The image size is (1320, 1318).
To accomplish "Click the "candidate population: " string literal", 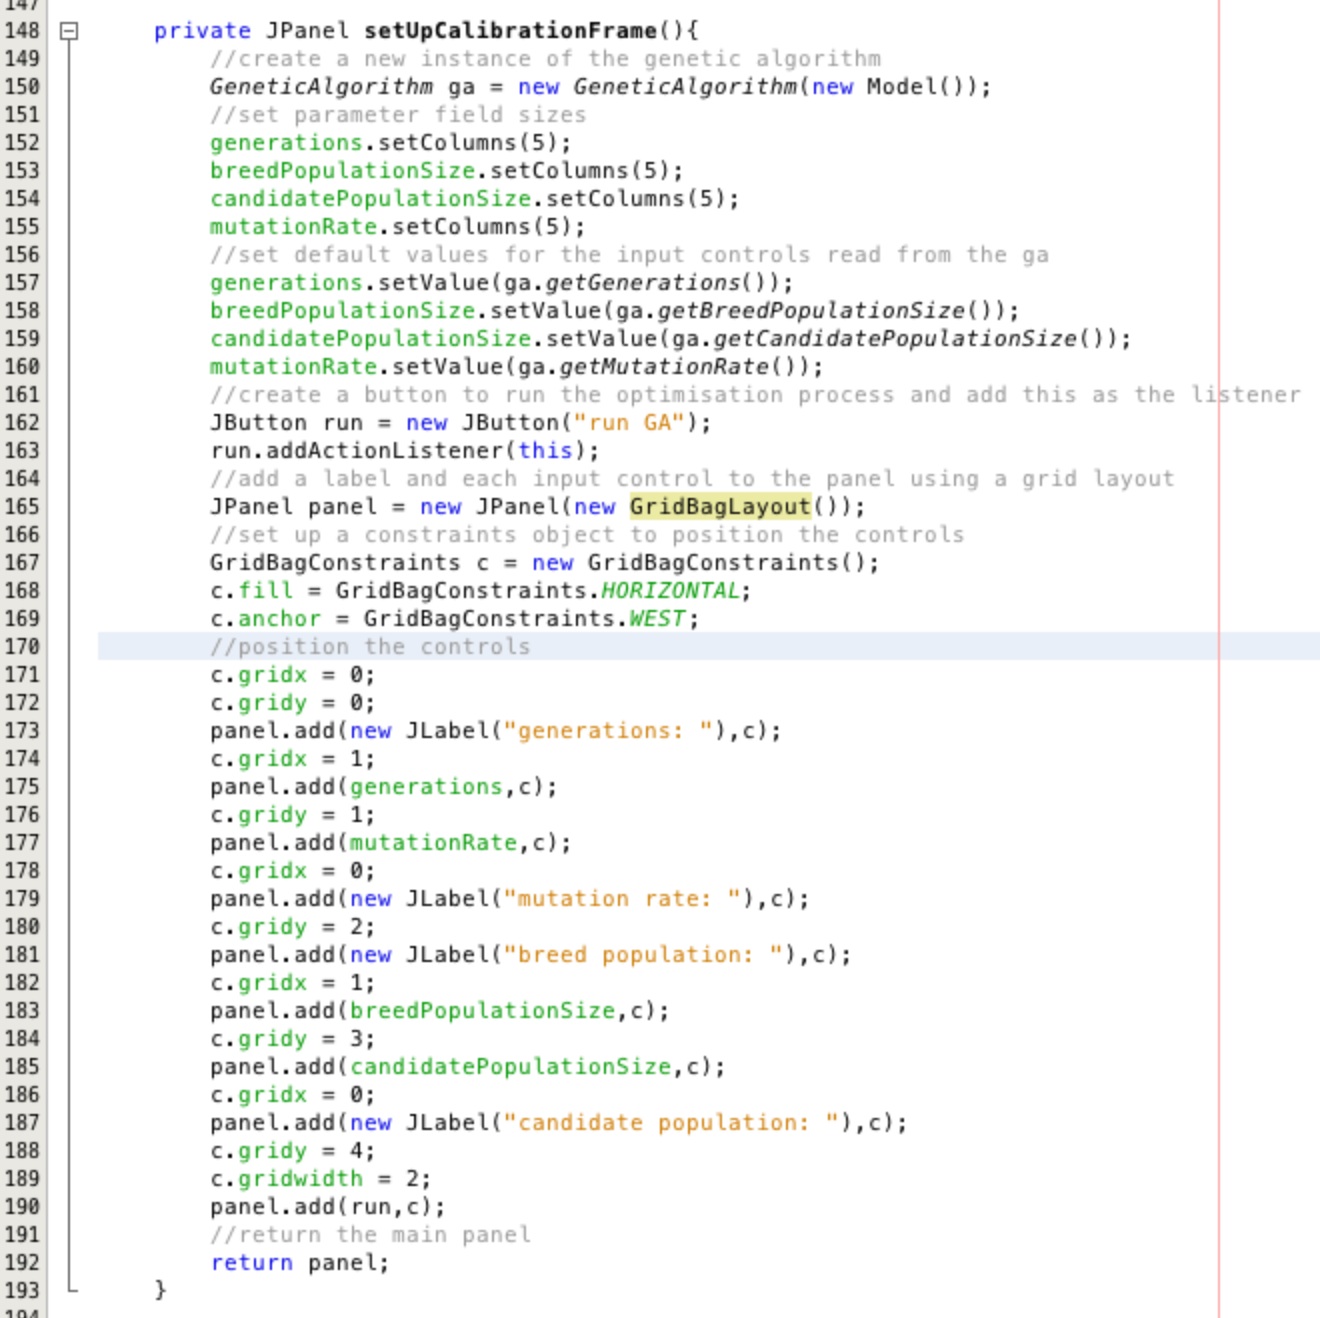I will 671,1123.
